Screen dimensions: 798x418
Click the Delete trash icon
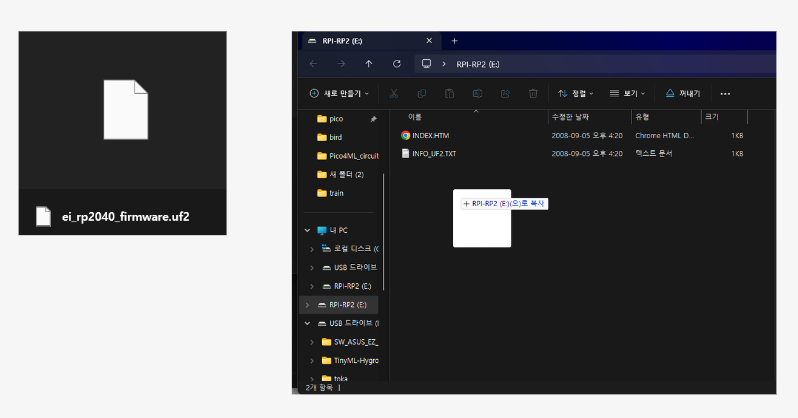533,93
